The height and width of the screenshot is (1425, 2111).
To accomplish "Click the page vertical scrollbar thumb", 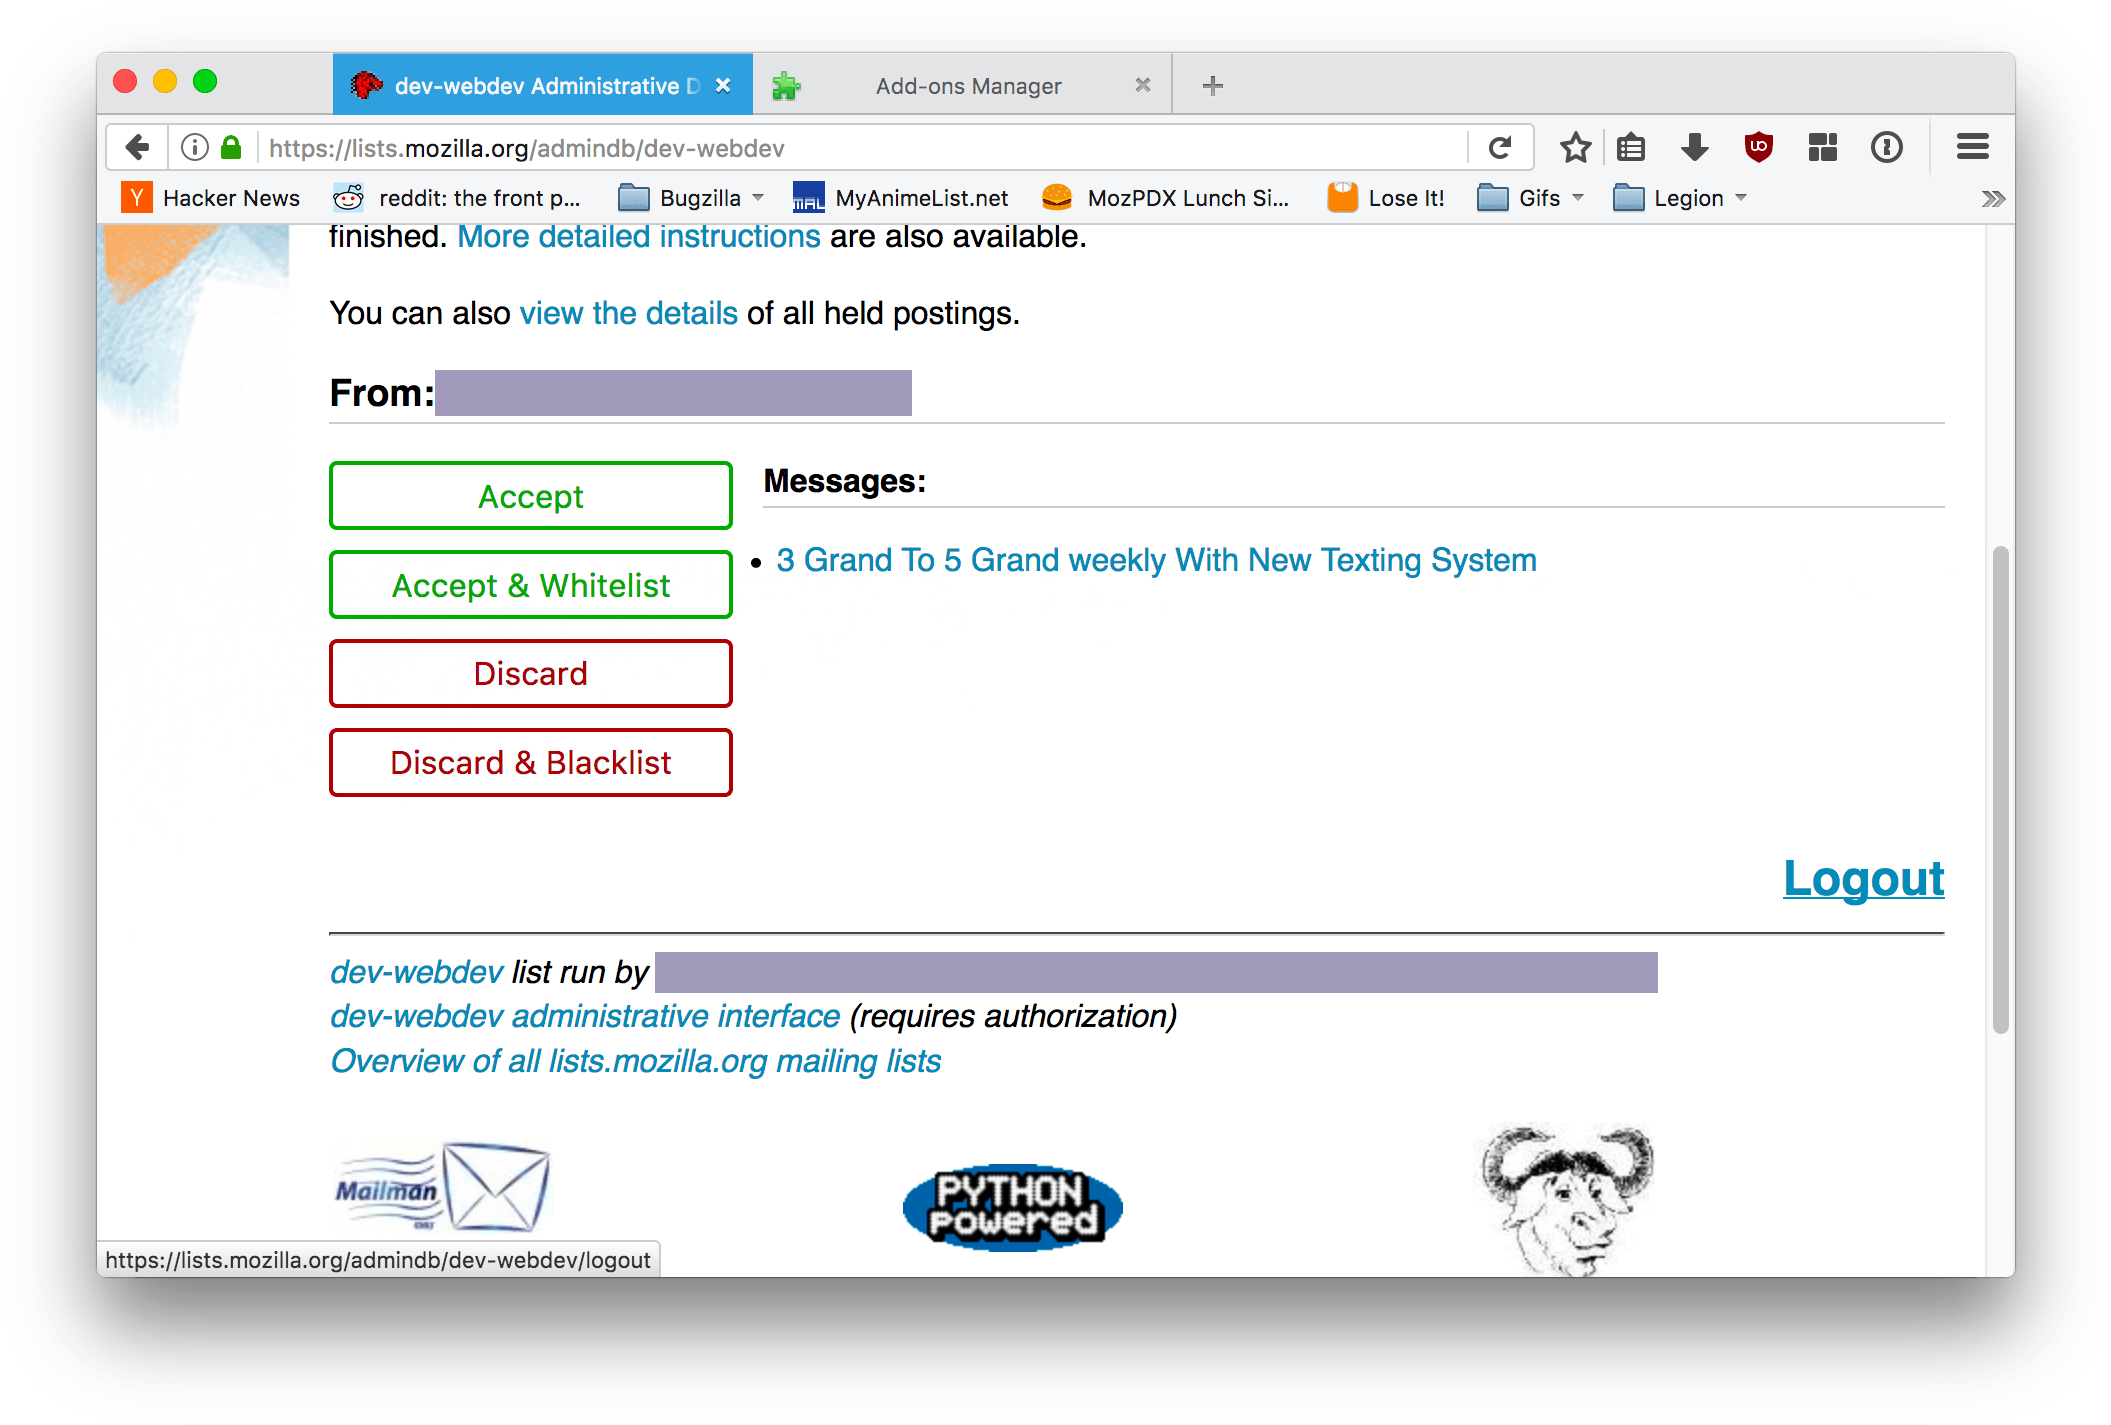I will pyautogui.click(x=2000, y=790).
